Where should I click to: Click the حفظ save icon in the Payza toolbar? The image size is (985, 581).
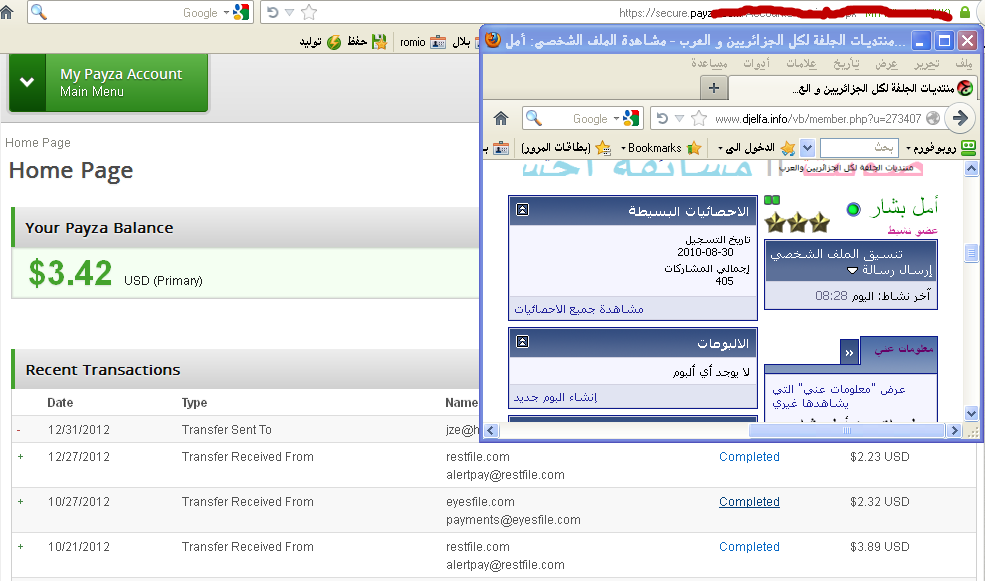pos(379,42)
